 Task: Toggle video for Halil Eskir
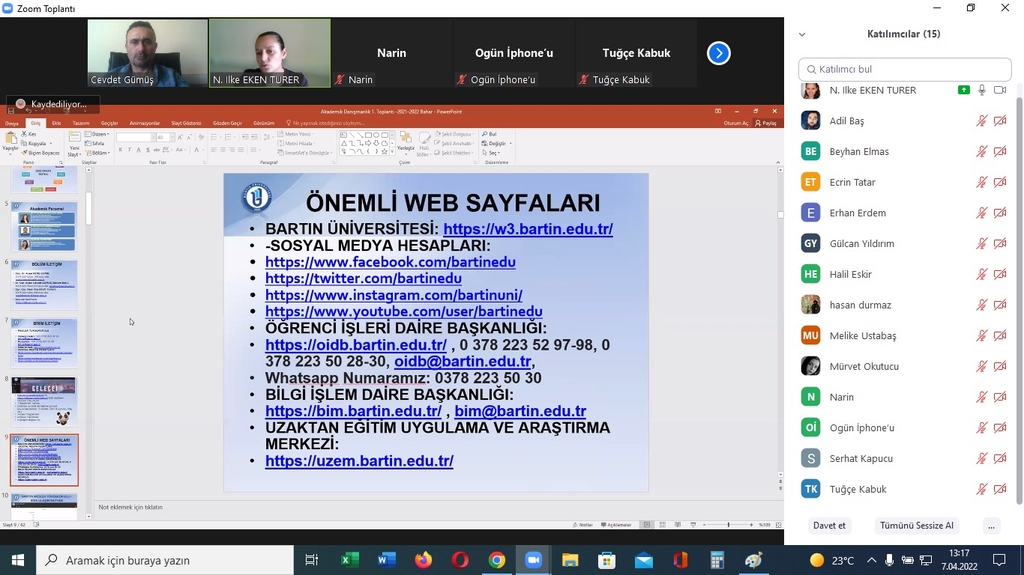point(1000,274)
